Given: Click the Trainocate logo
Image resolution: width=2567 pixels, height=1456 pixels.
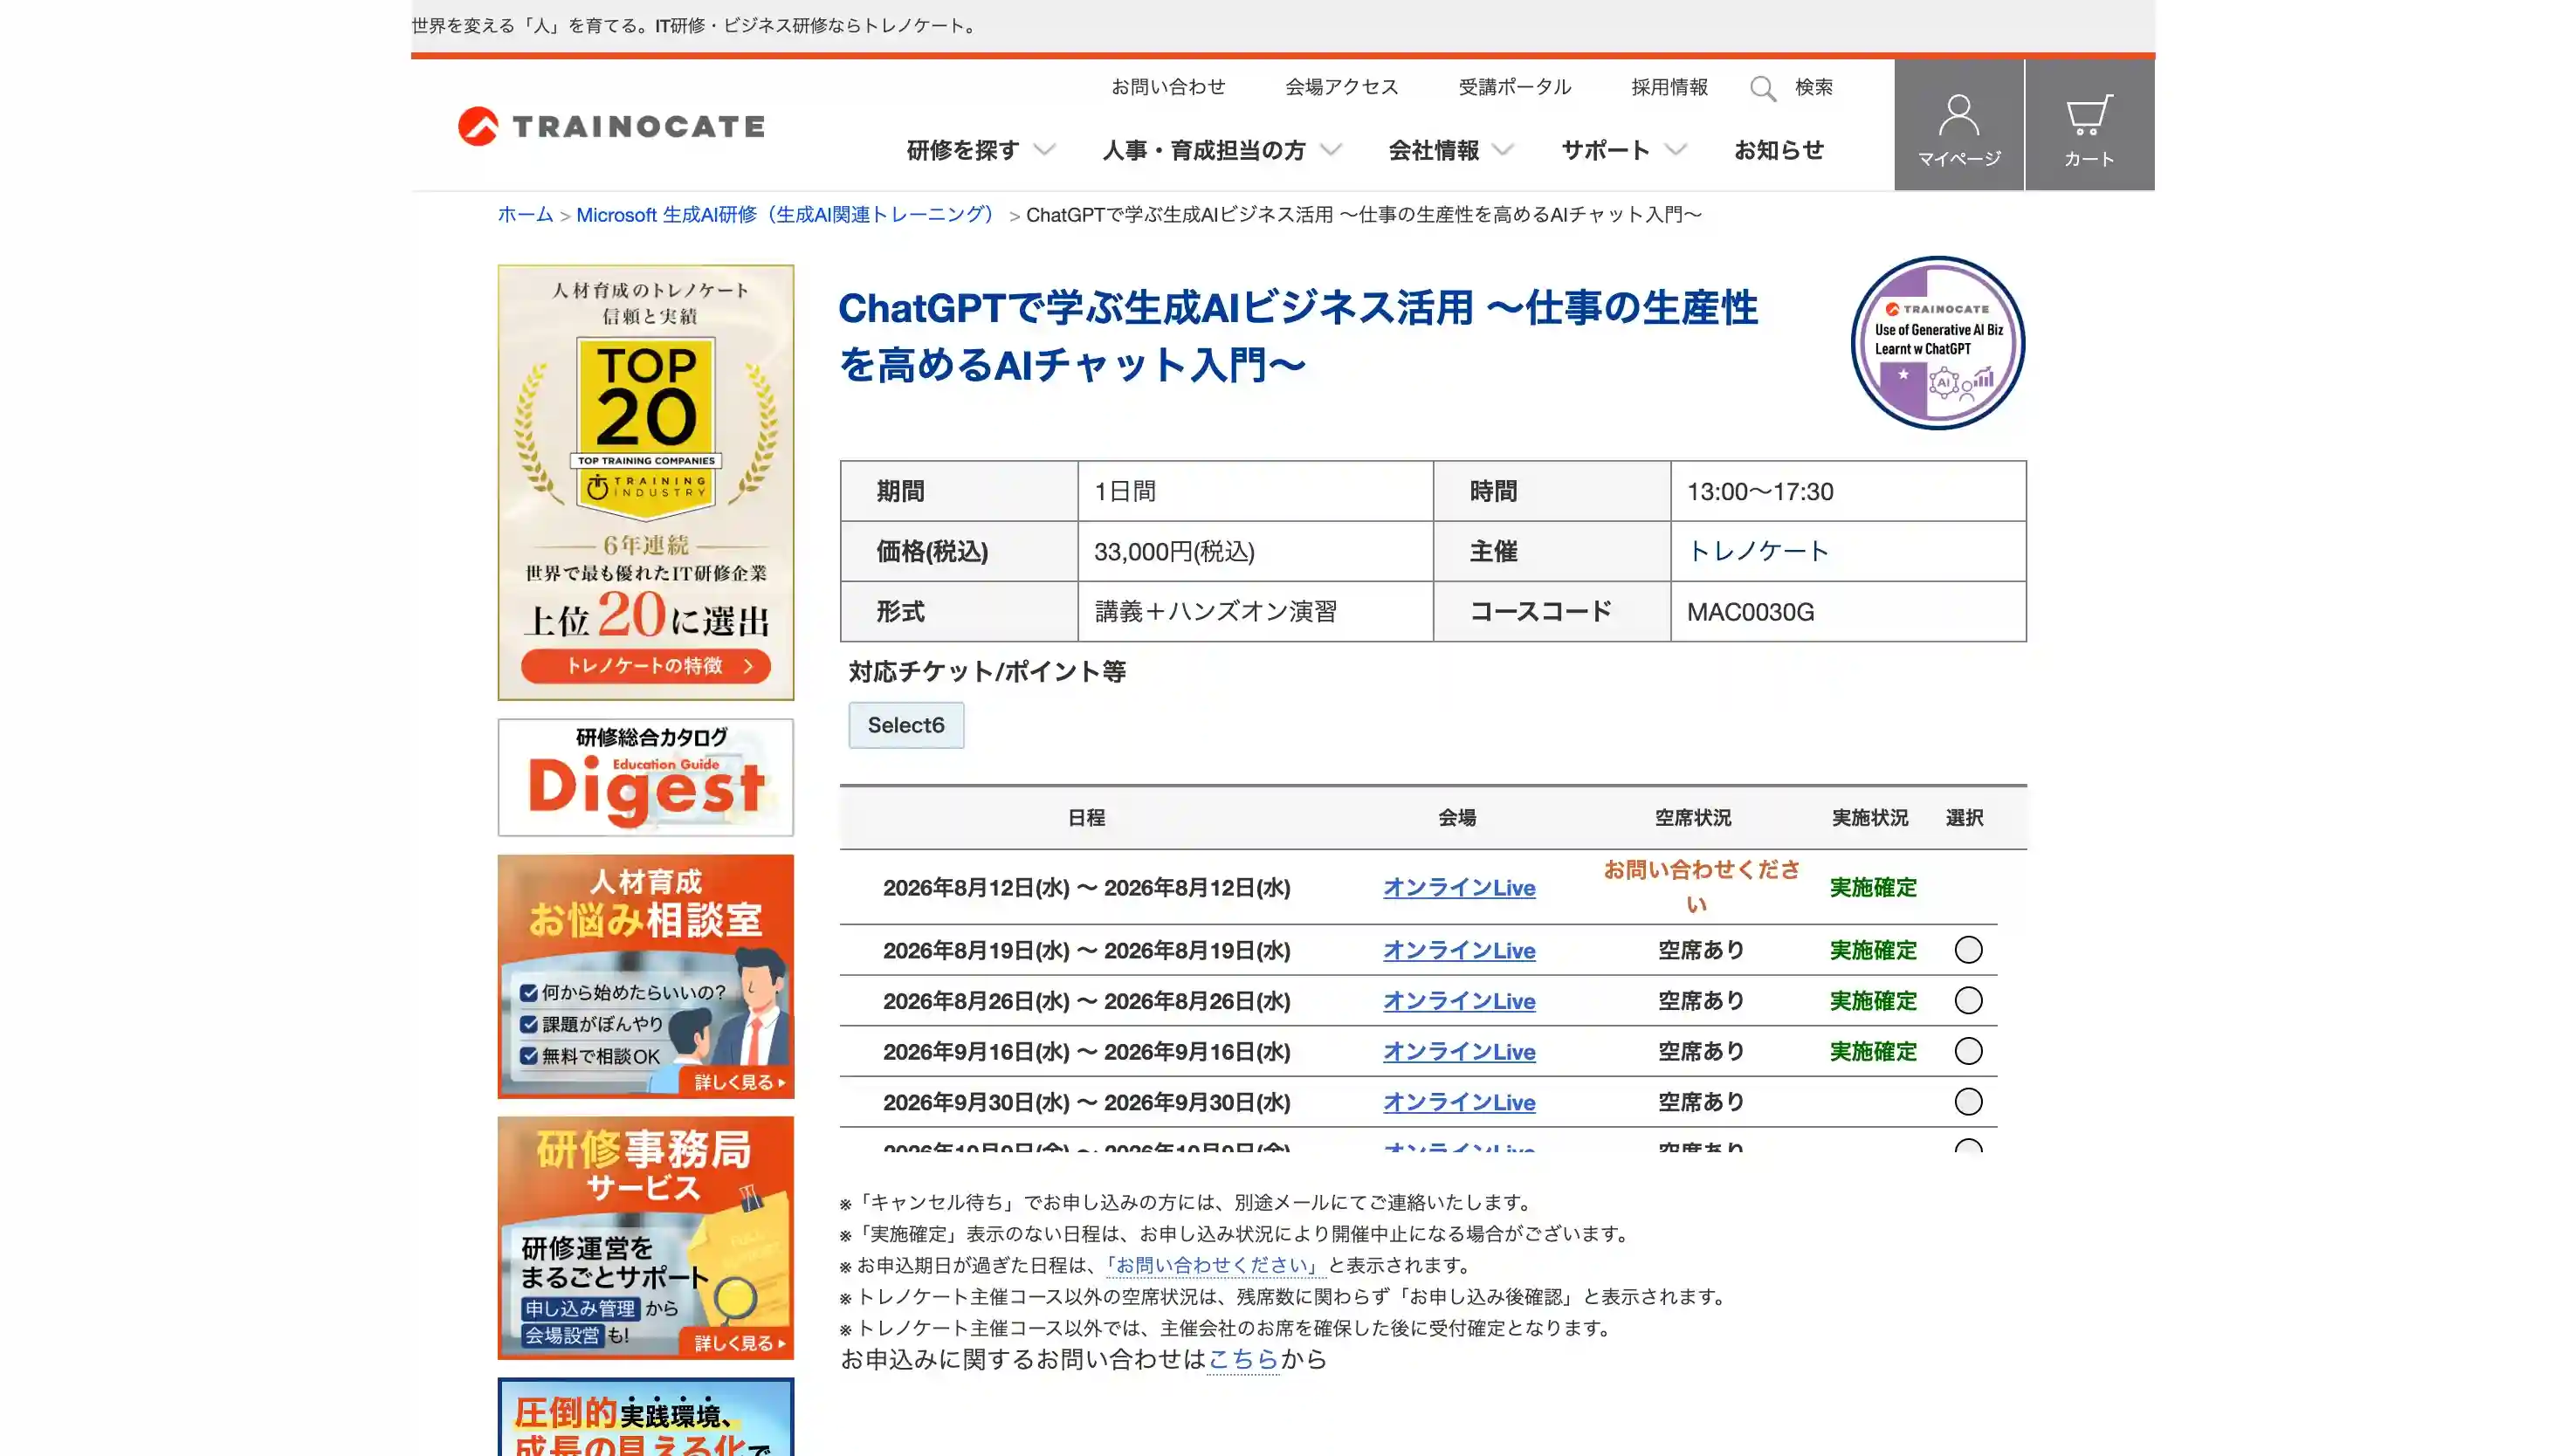Looking at the screenshot, I should 611,126.
